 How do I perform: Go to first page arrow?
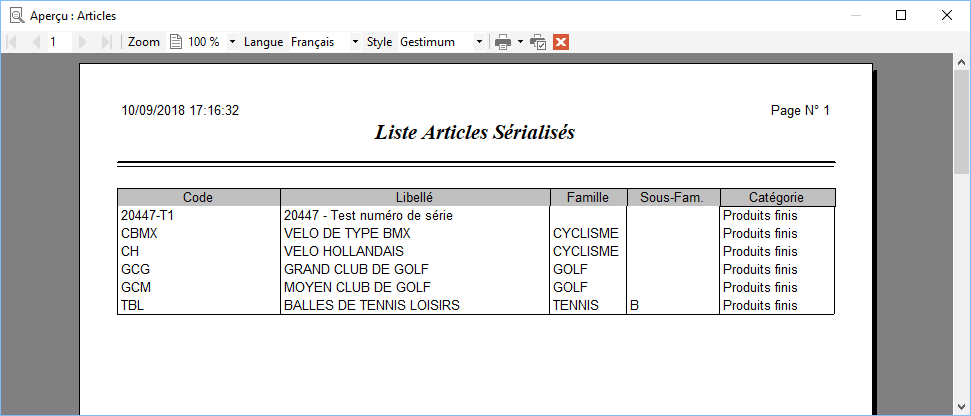click(11, 42)
